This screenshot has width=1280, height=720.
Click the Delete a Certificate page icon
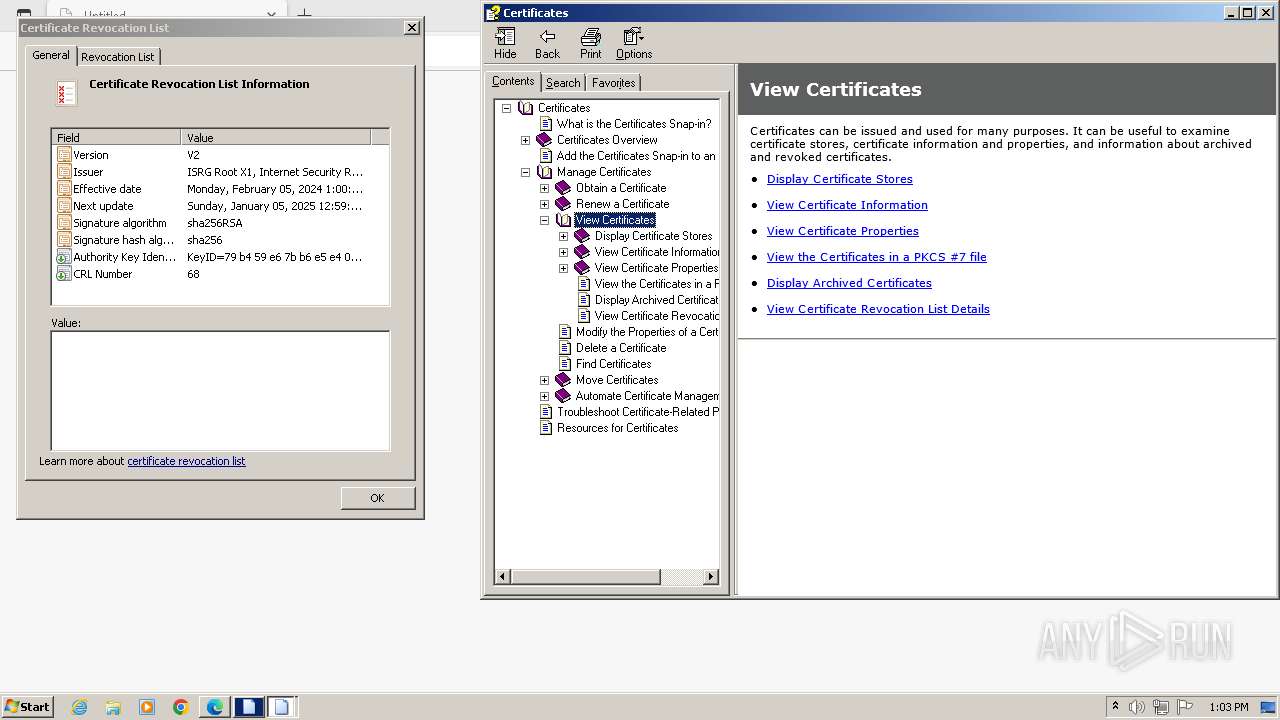click(565, 348)
